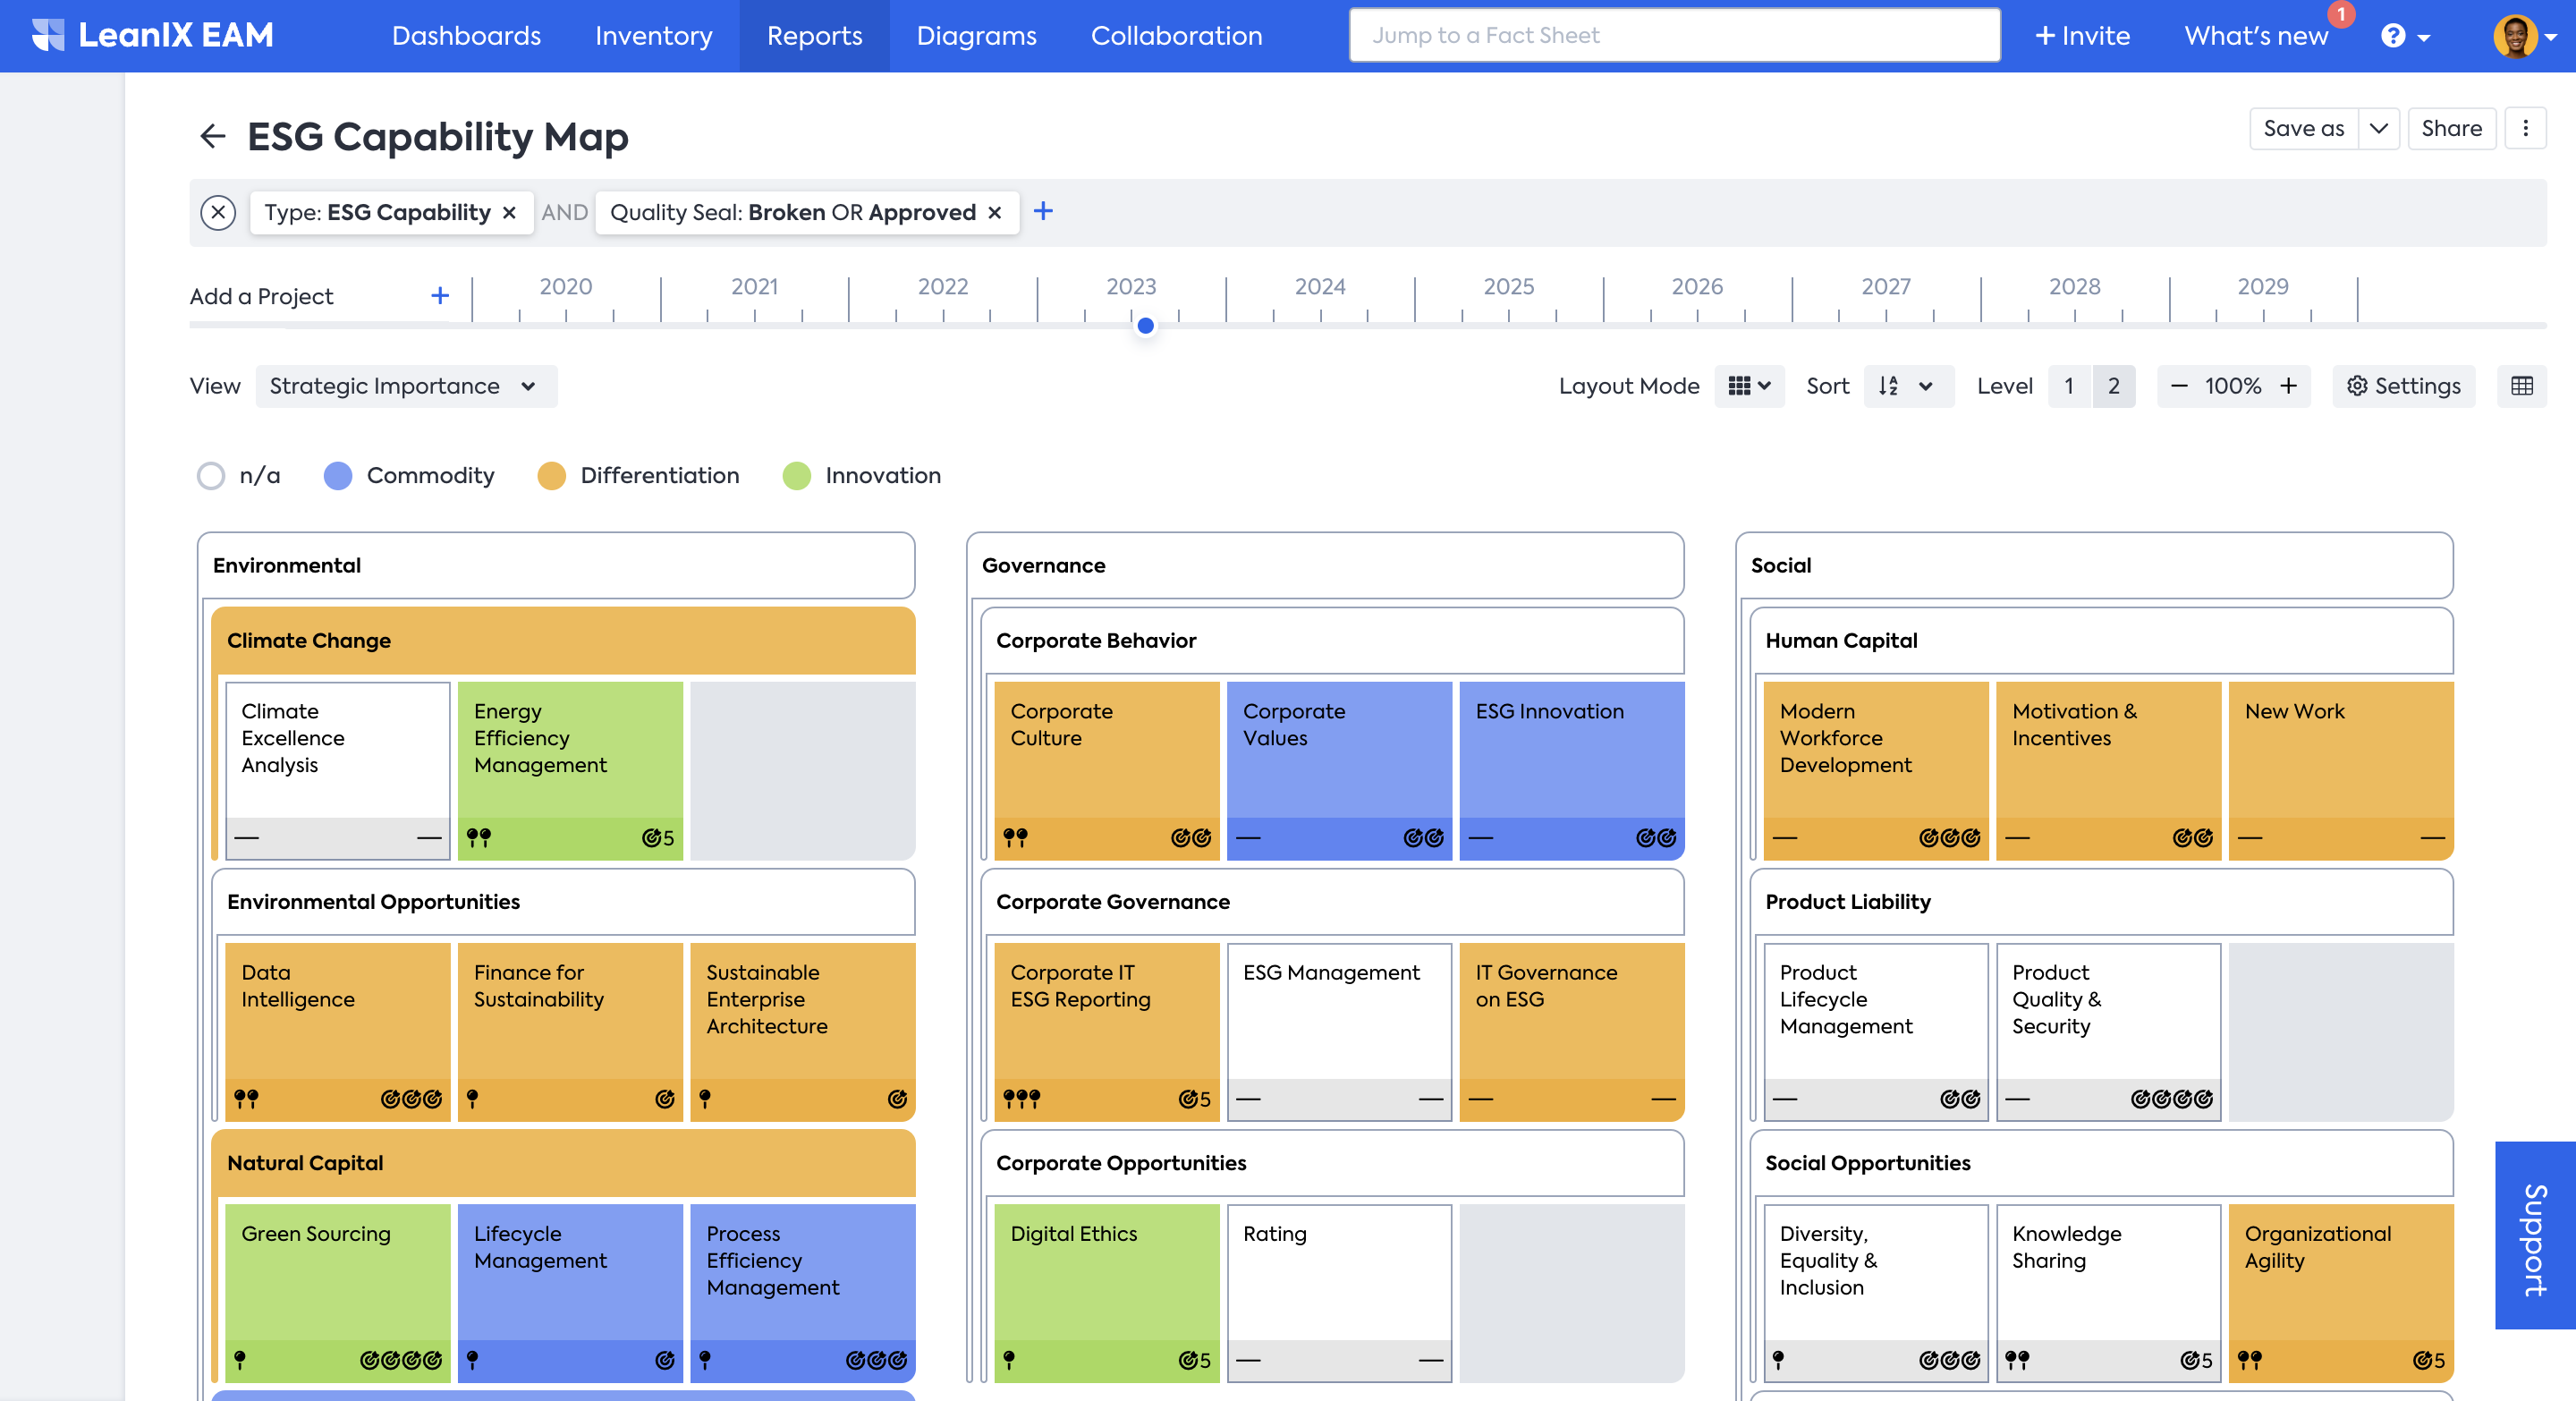Screen dimensions: 2576x1401
Task: Open the help question mark icon
Action: [x=2393, y=36]
